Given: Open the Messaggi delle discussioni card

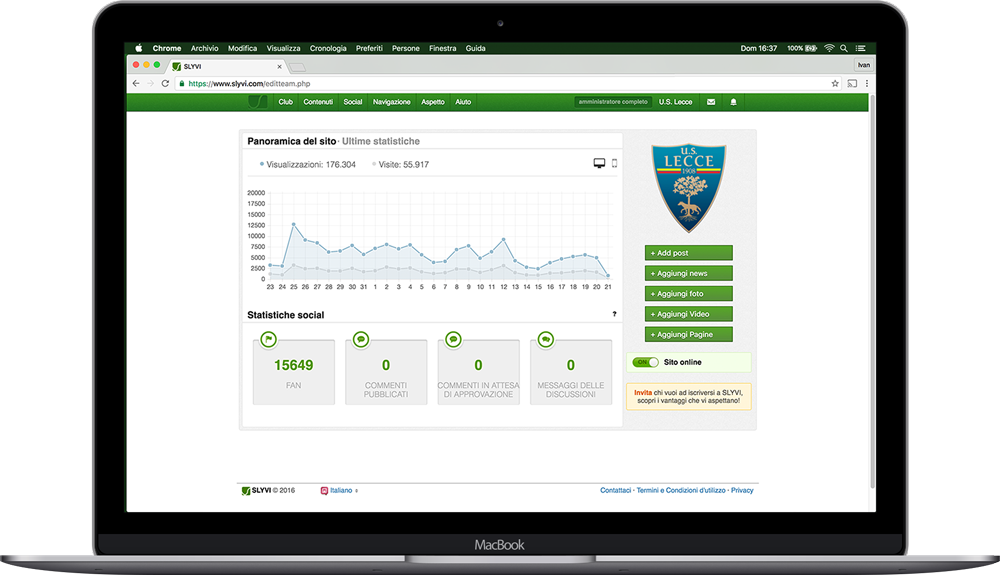Looking at the screenshot, I should [571, 372].
